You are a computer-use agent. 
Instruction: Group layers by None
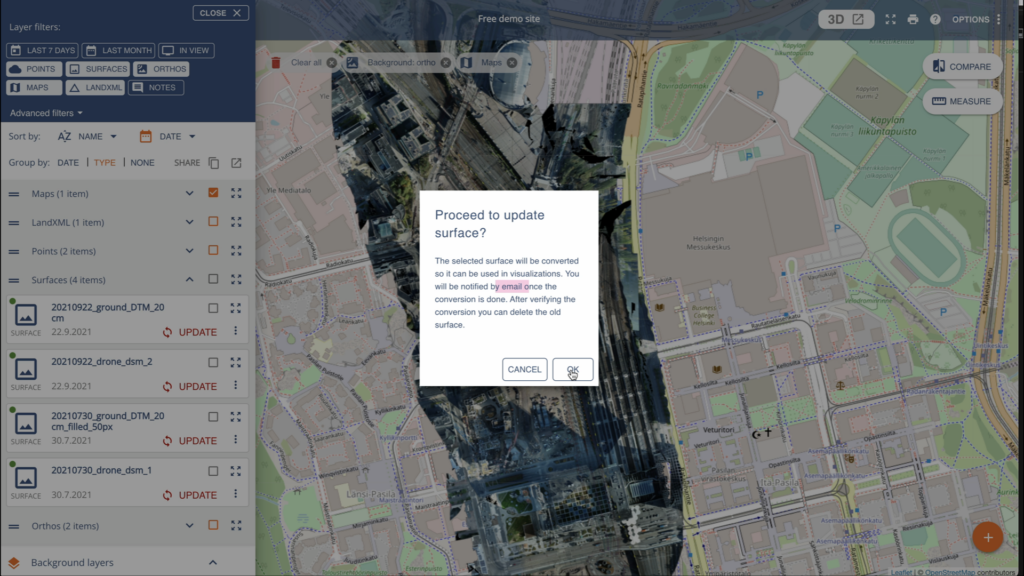coord(142,163)
